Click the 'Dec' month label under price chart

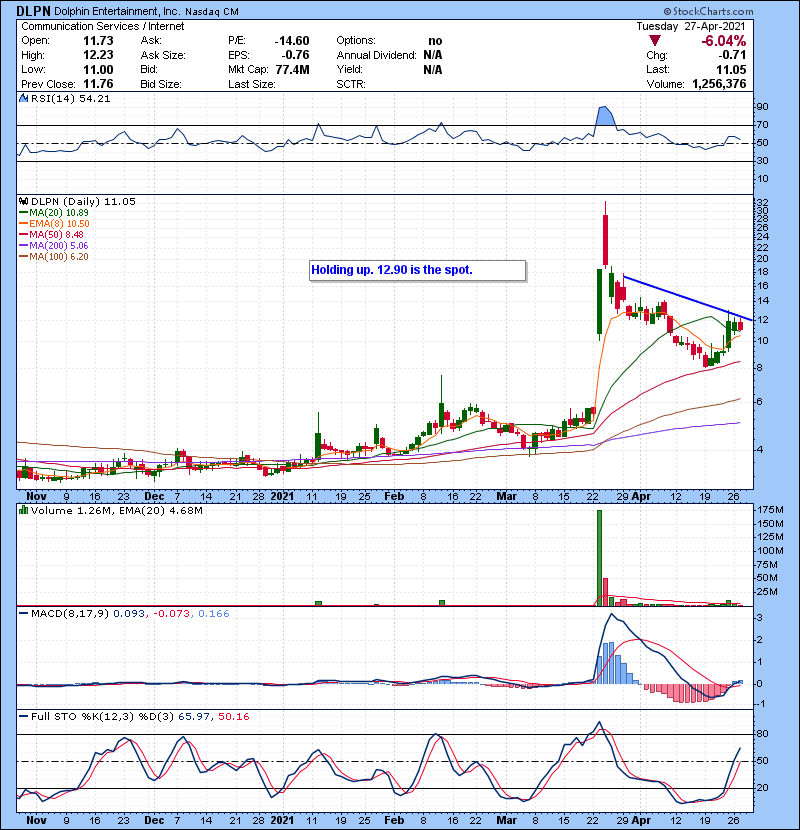click(154, 497)
